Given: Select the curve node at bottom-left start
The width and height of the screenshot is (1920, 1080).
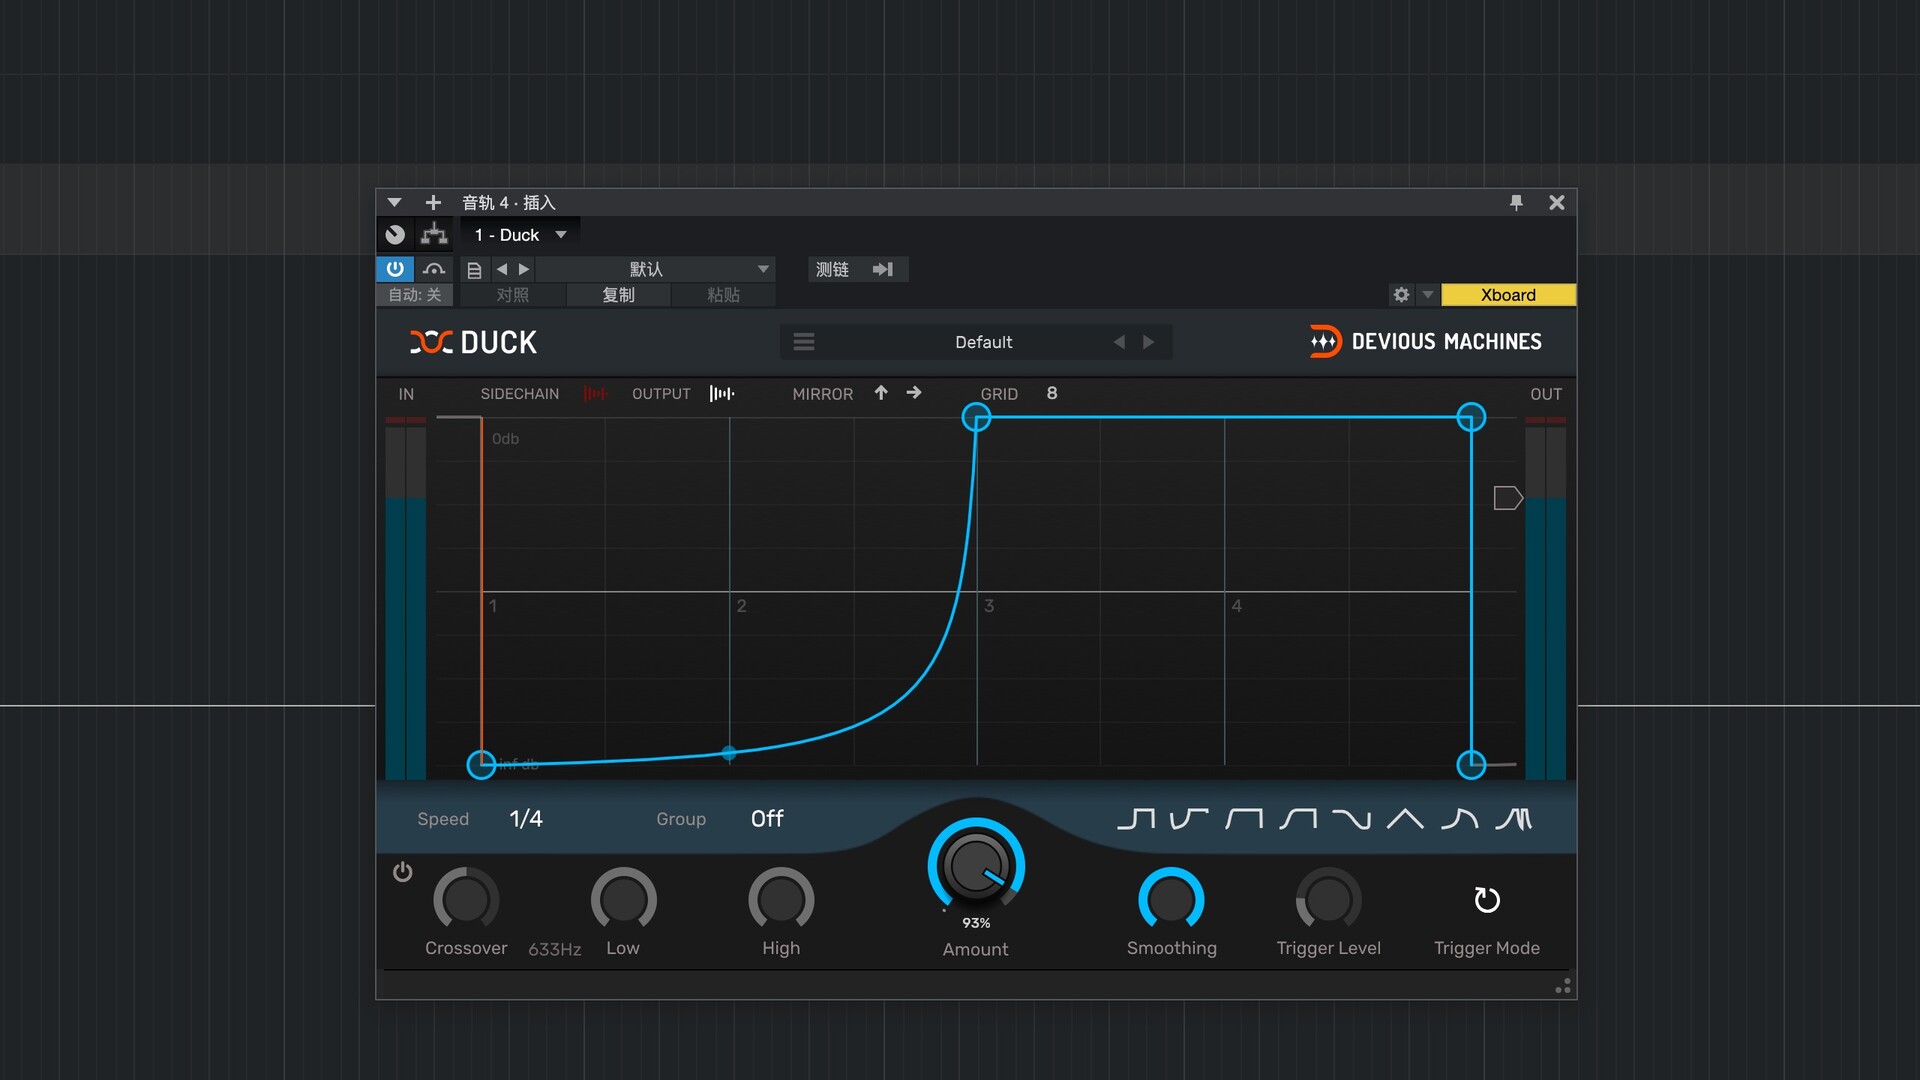Looking at the screenshot, I should tap(481, 765).
